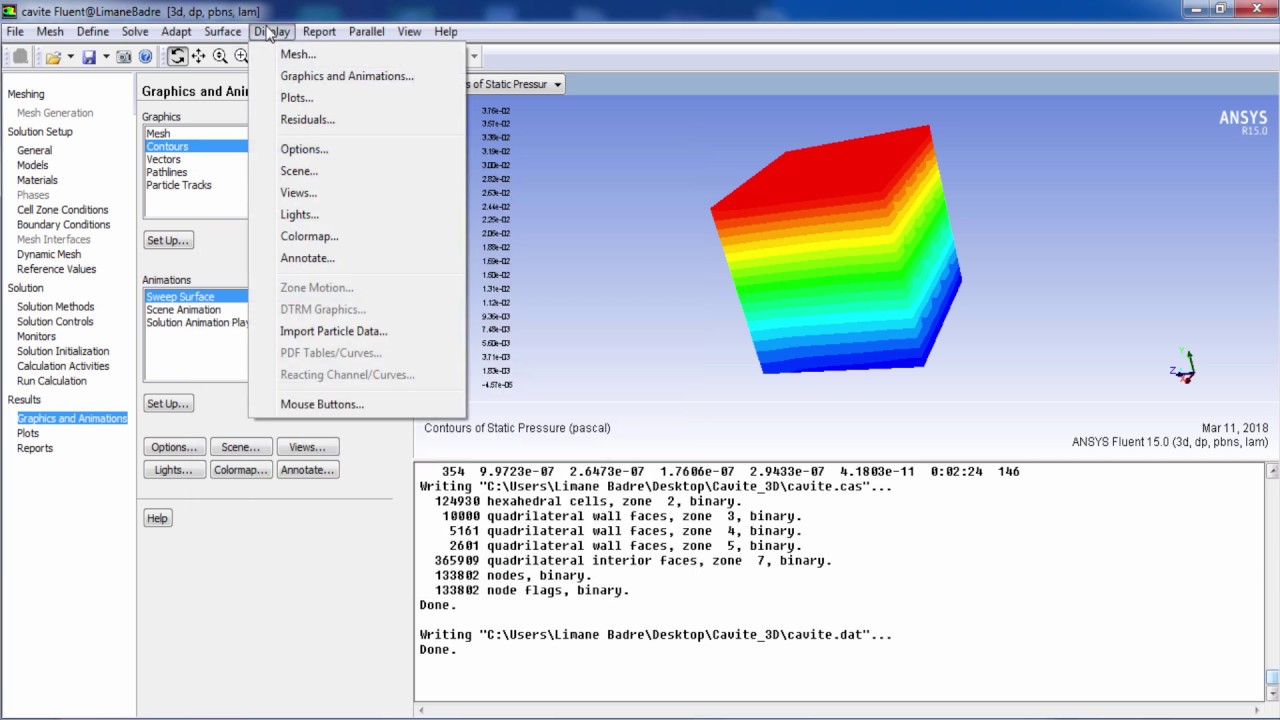
Task: Select Boundary Conditions in the navigation tree
Action: (64, 225)
